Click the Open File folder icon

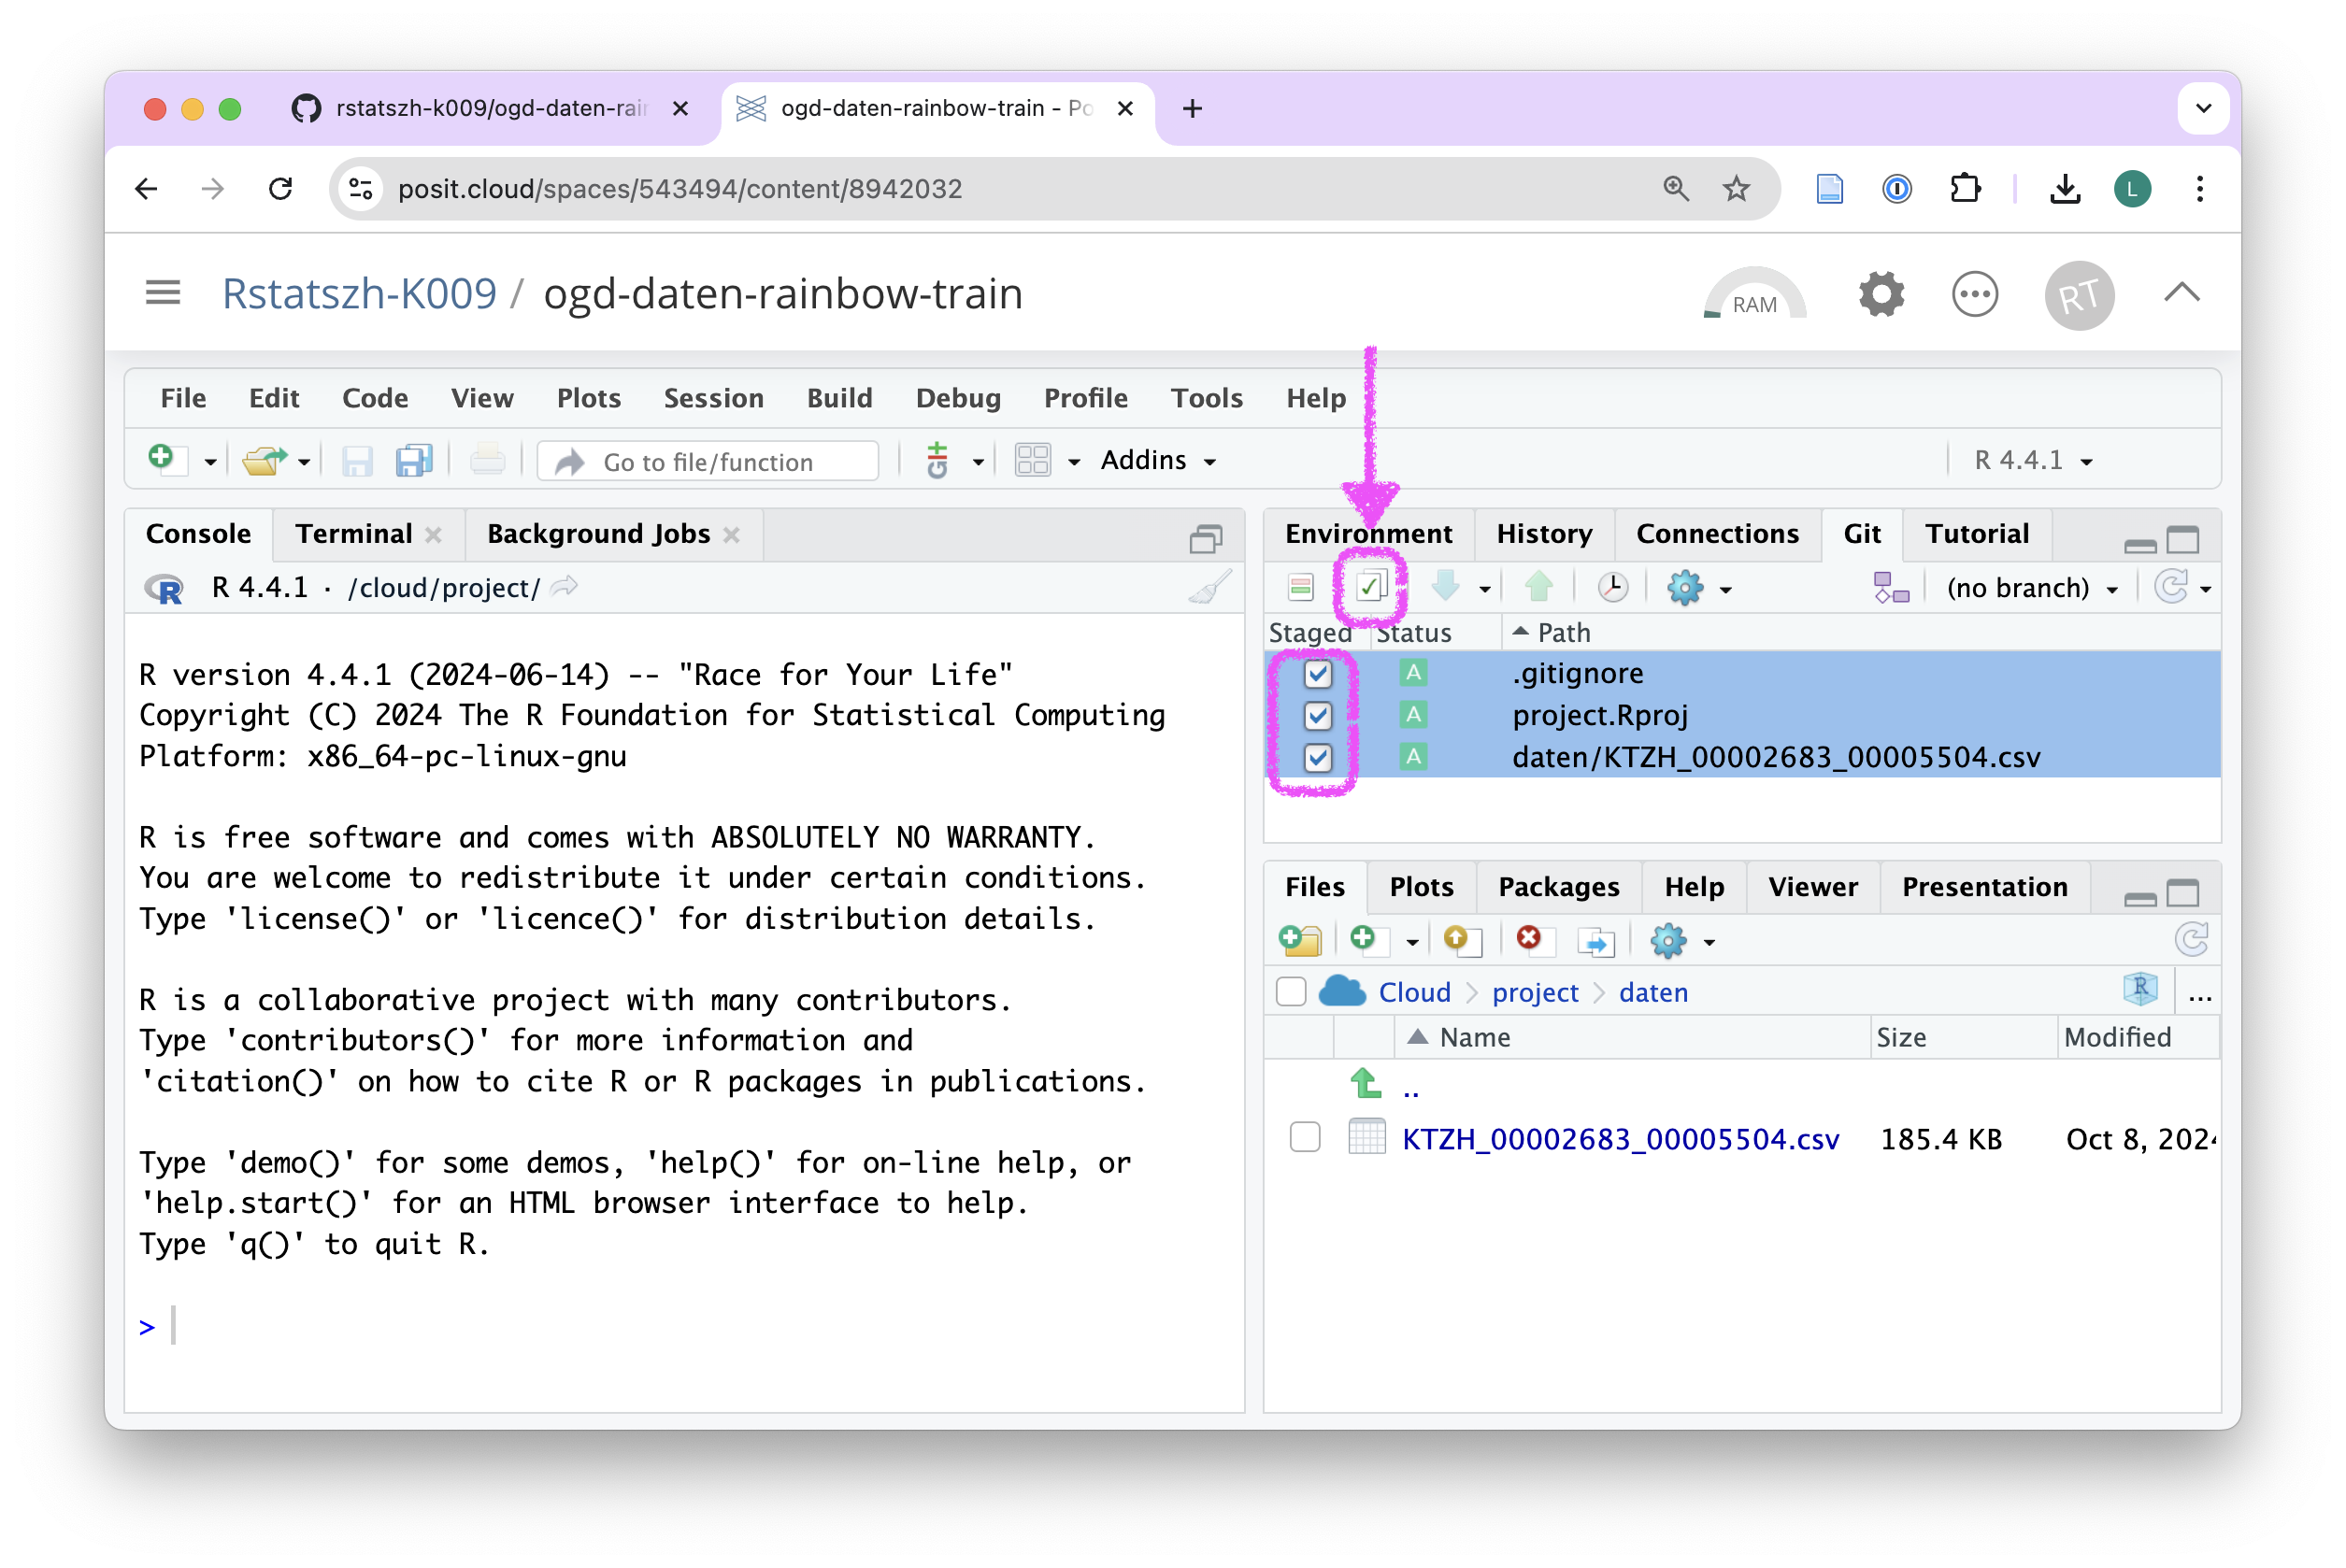tap(264, 461)
